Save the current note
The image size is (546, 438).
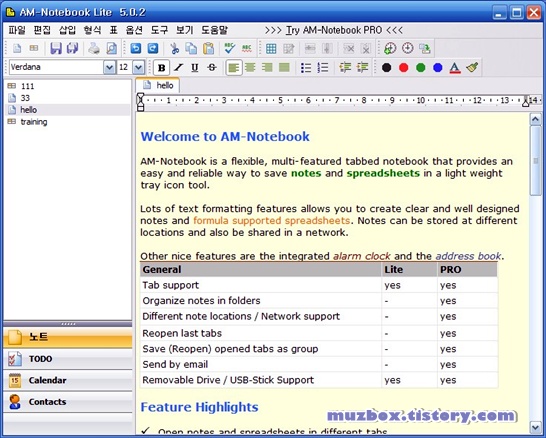click(56, 48)
